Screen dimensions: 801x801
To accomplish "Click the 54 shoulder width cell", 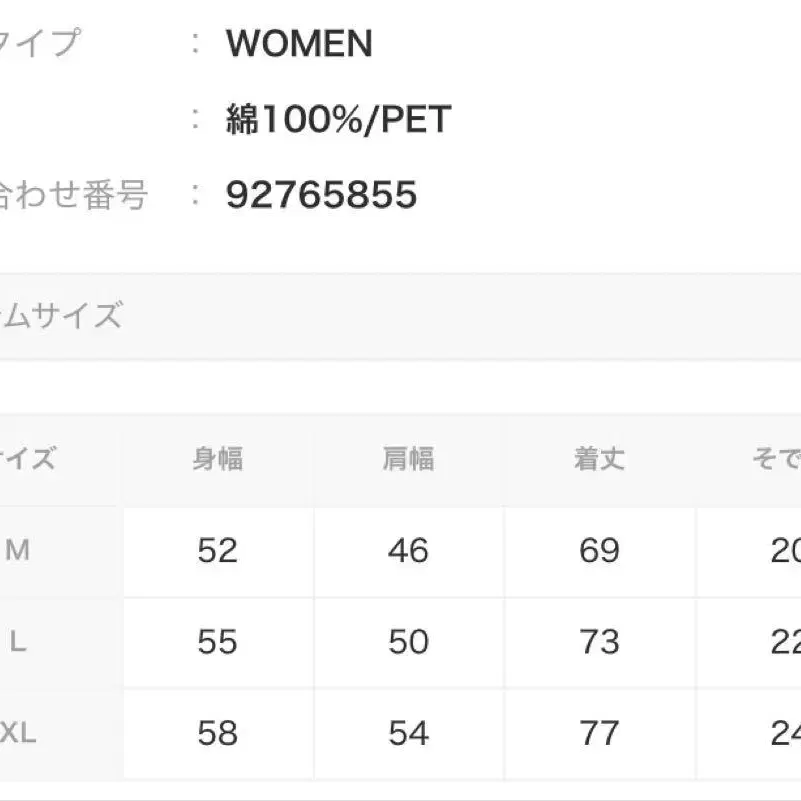I will point(408,734).
